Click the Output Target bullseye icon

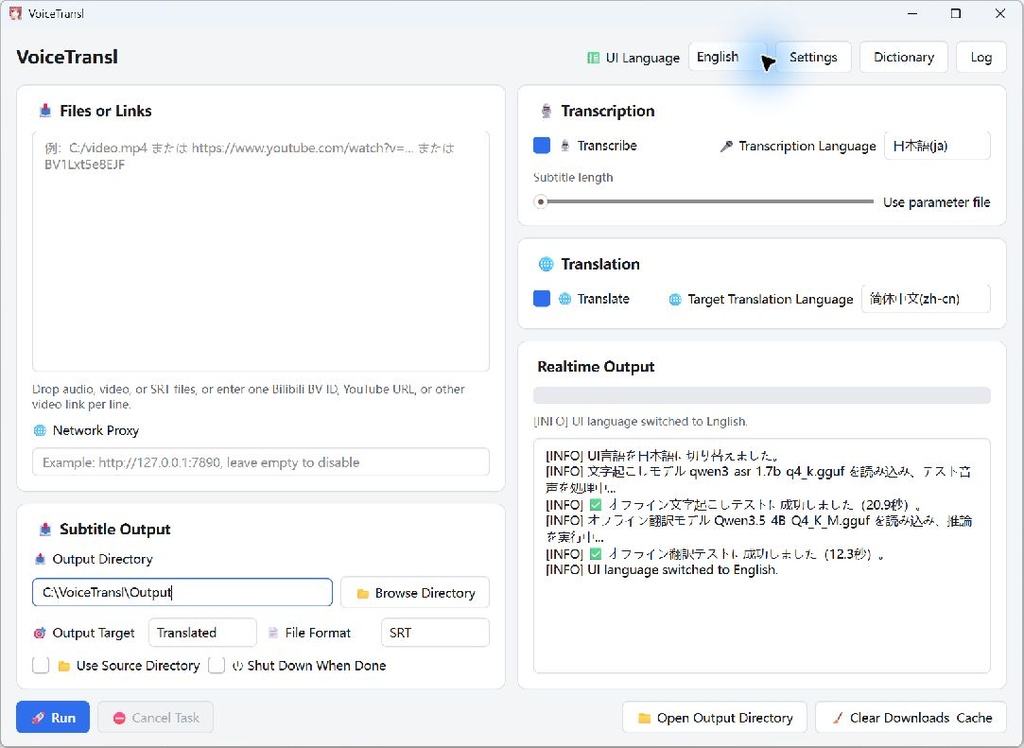coord(40,633)
